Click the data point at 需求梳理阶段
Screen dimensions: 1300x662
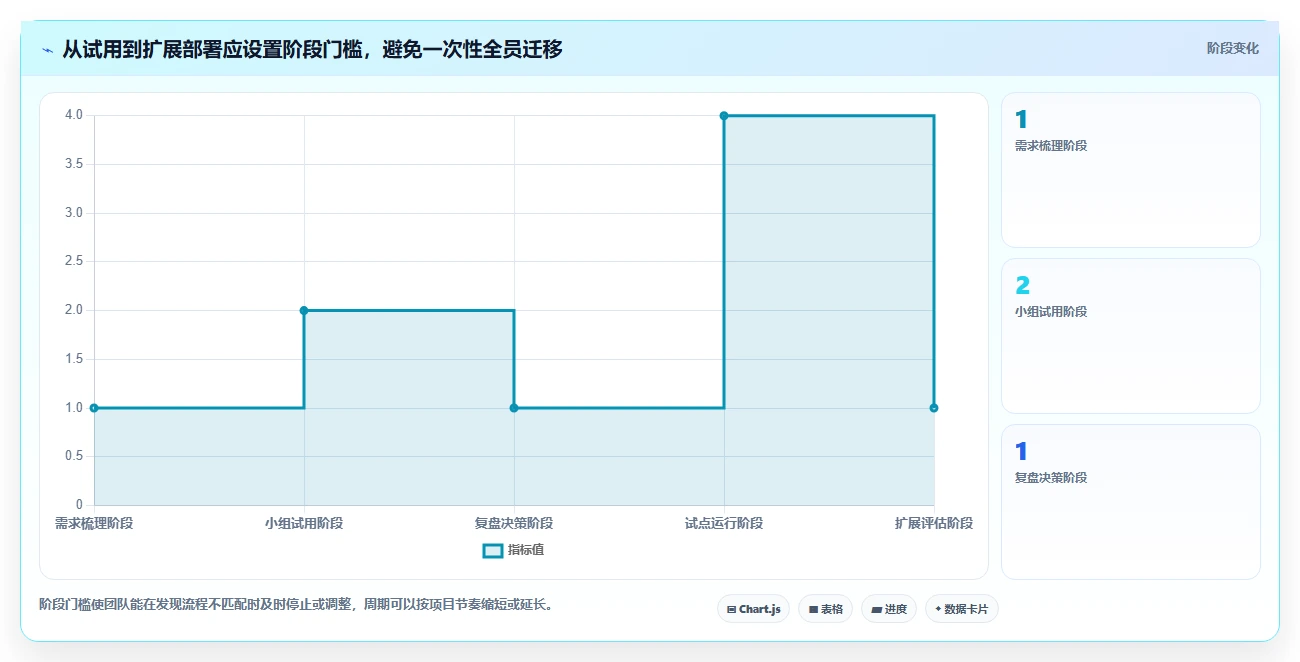(x=94, y=408)
